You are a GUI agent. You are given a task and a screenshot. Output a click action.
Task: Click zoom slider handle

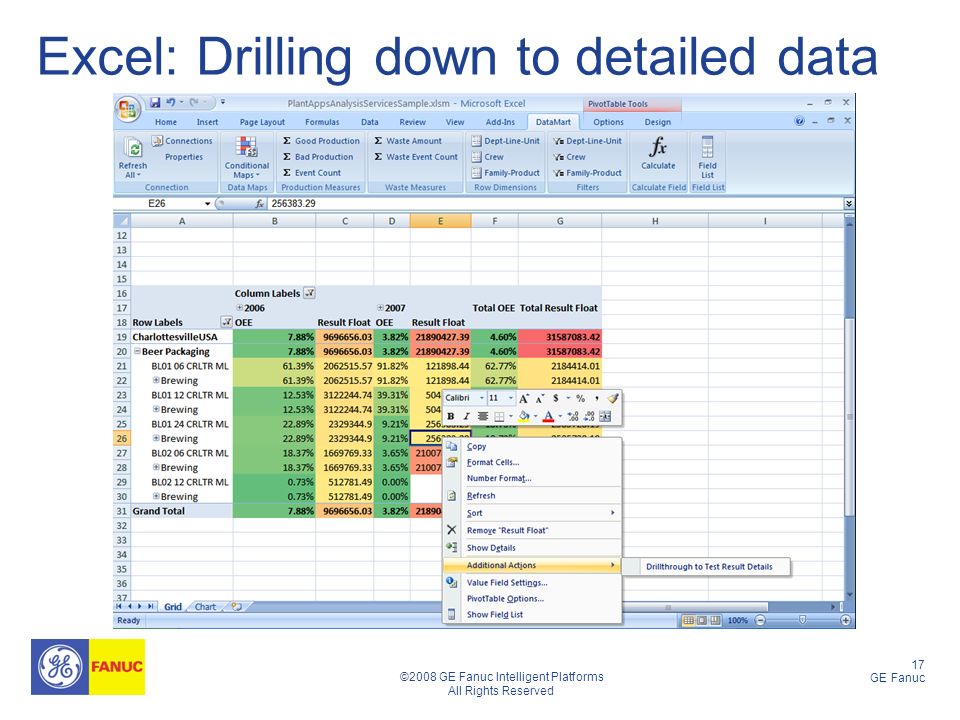[802, 620]
